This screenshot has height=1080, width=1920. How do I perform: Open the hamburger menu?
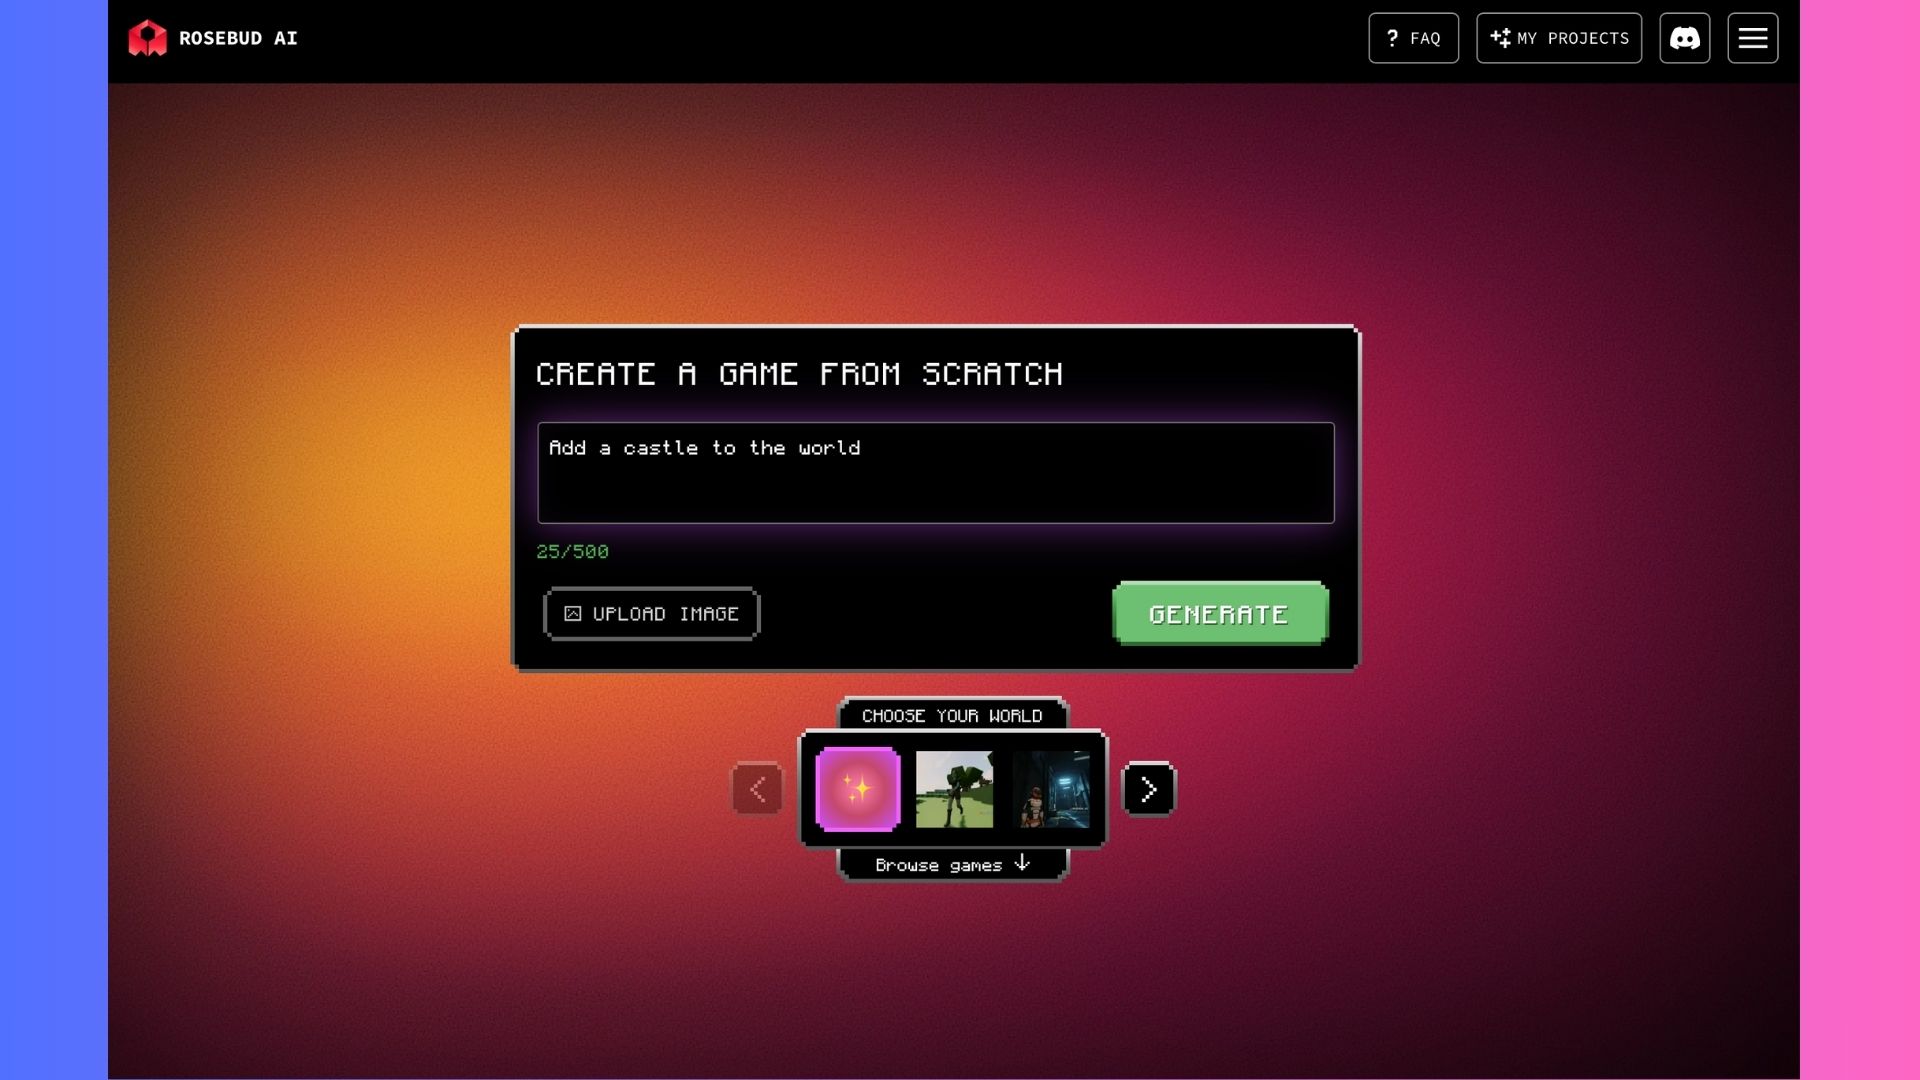tap(1752, 38)
